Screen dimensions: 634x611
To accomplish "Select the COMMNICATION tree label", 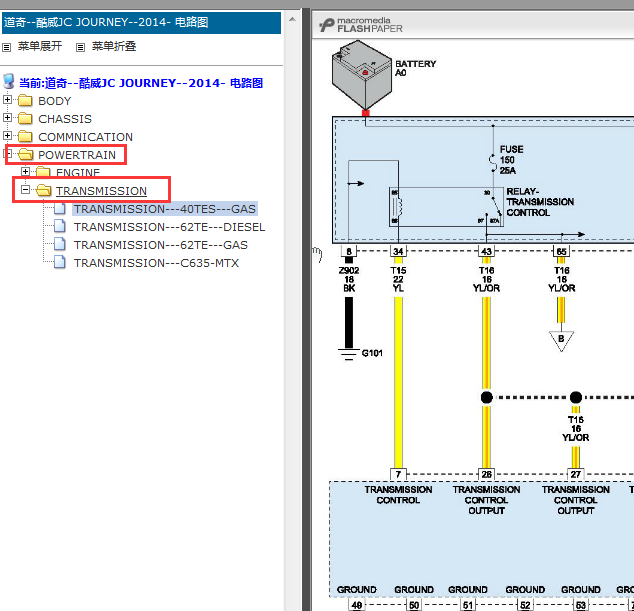I will tap(85, 137).
